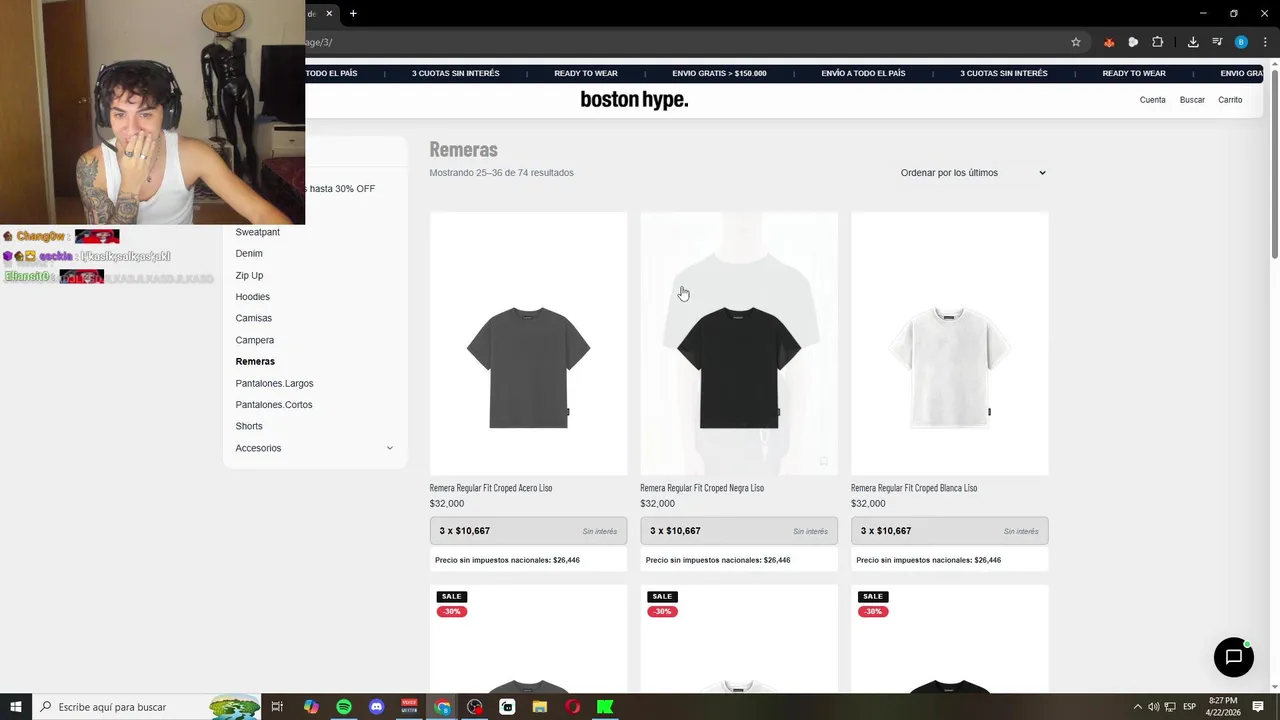Open the Zip Up category

pyautogui.click(x=249, y=276)
